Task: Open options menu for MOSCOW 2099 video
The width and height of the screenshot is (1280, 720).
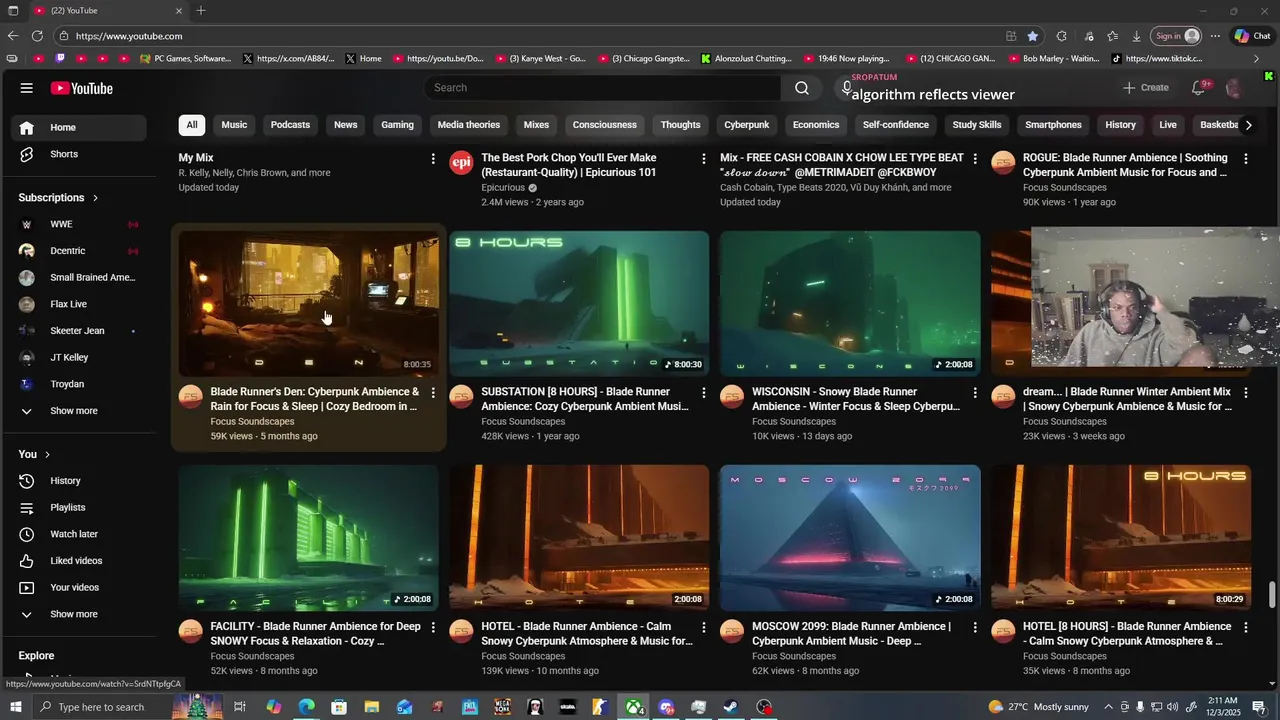Action: click(975, 627)
